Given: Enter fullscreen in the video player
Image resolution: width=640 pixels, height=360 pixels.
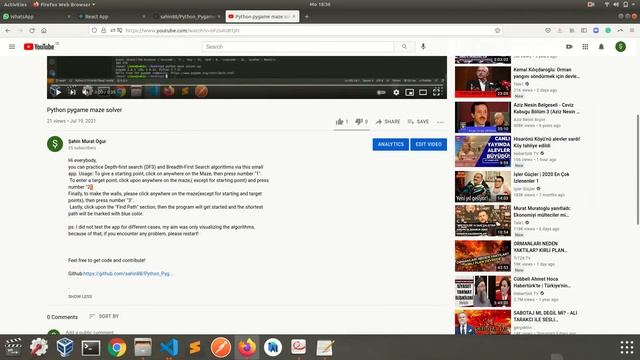Looking at the screenshot, I should pos(437,92).
